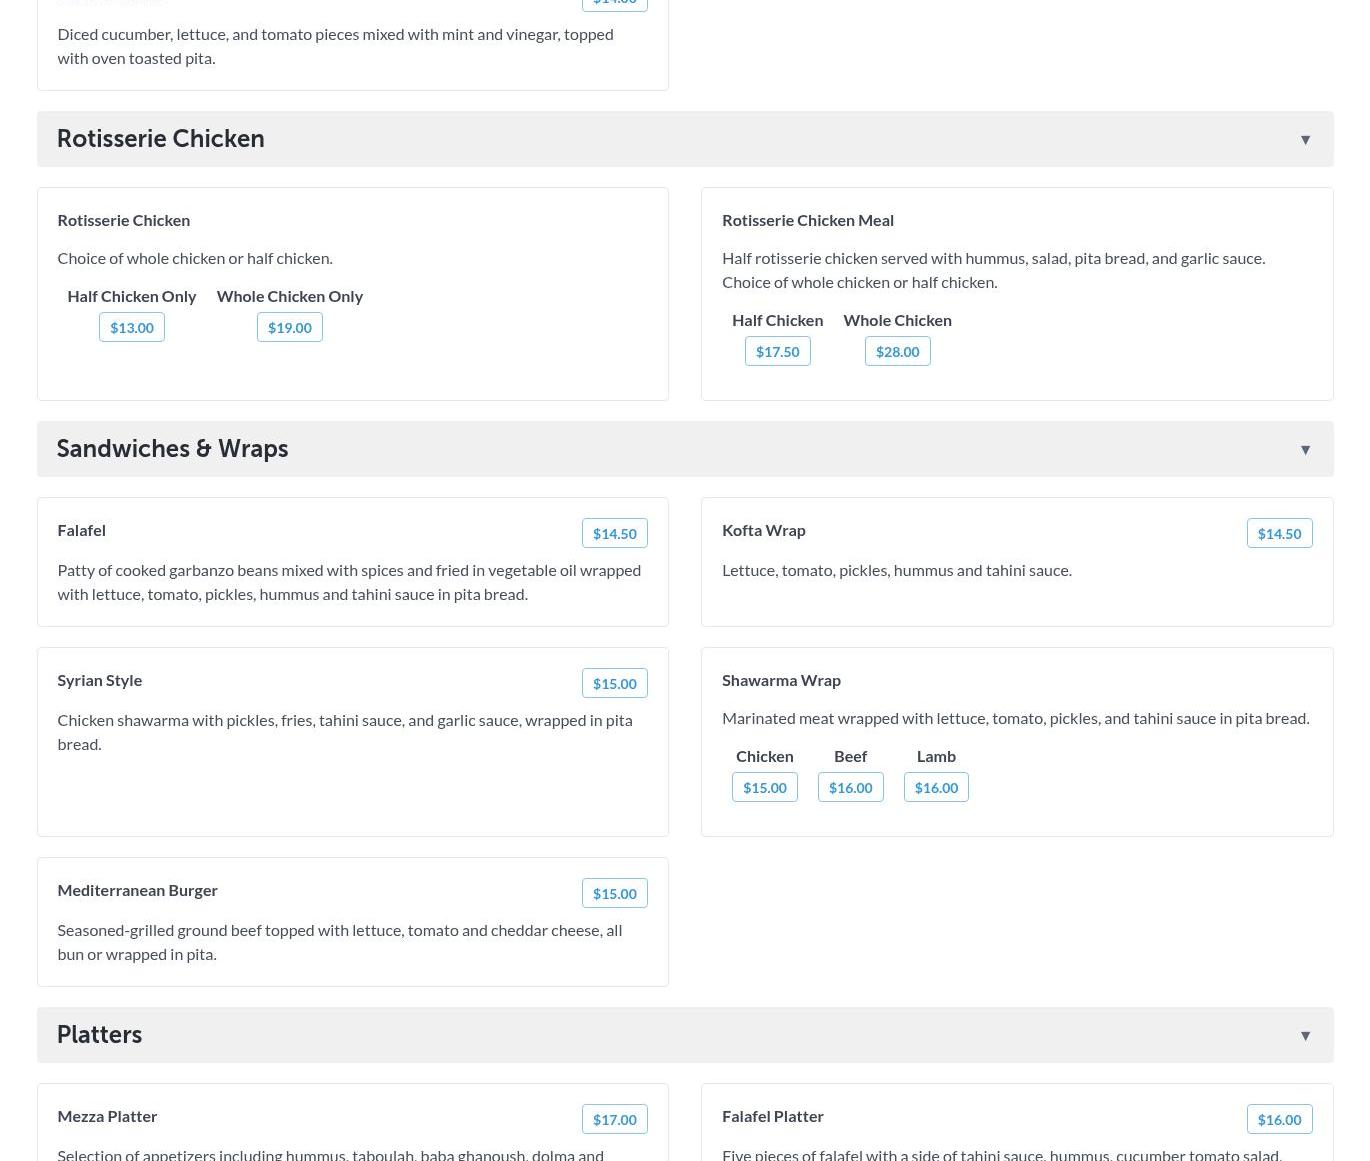Add Syrian Style wrap for $15.00
Screen dimensions: 1370x1161
(614, 684)
